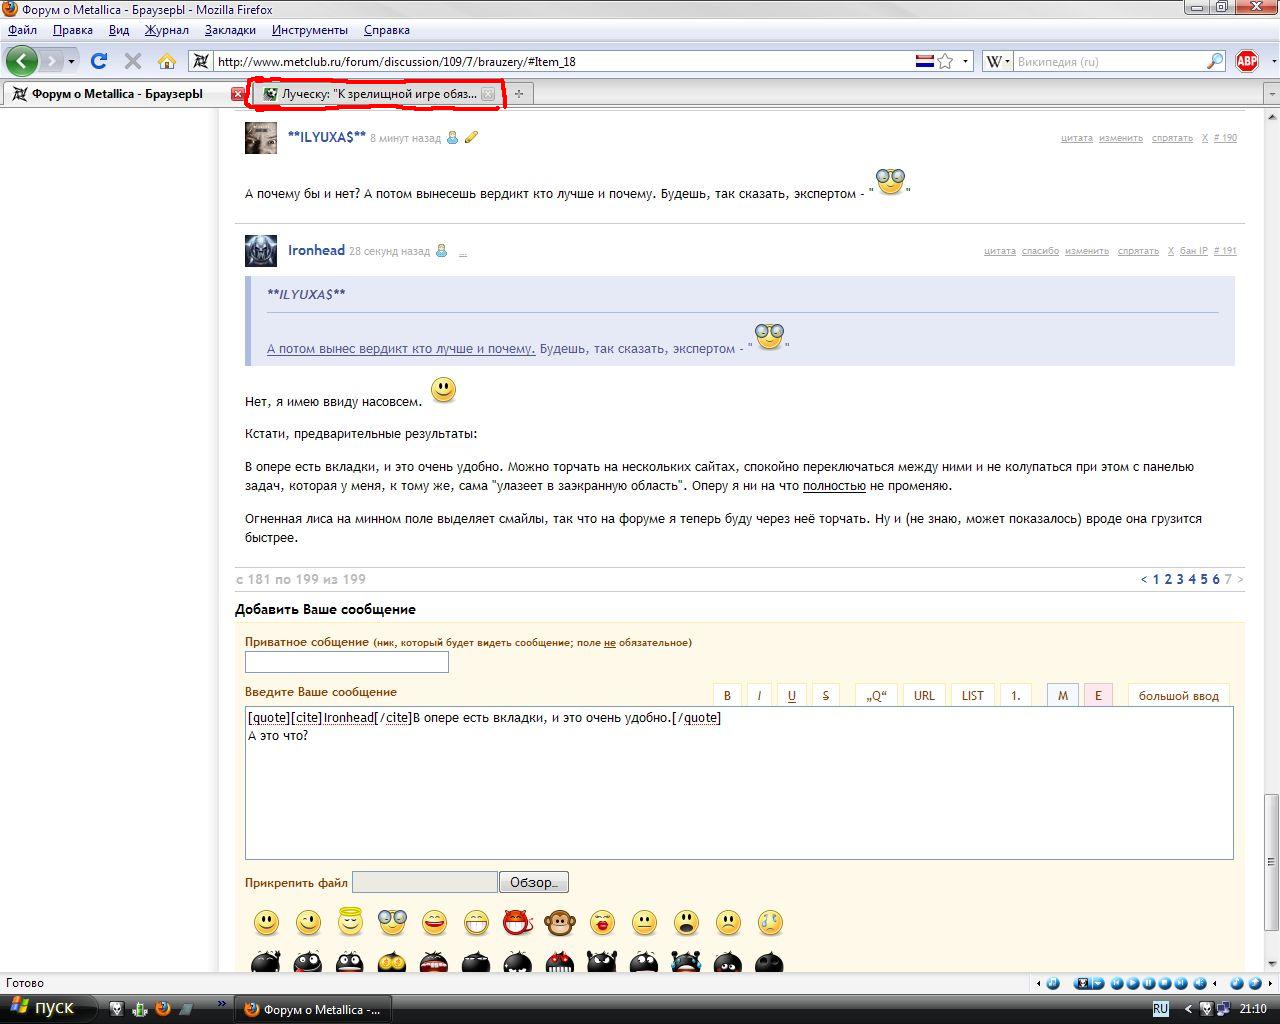The width and height of the screenshot is (1280, 1024).
Task: Click the Firefox reload page icon
Action: coord(98,61)
